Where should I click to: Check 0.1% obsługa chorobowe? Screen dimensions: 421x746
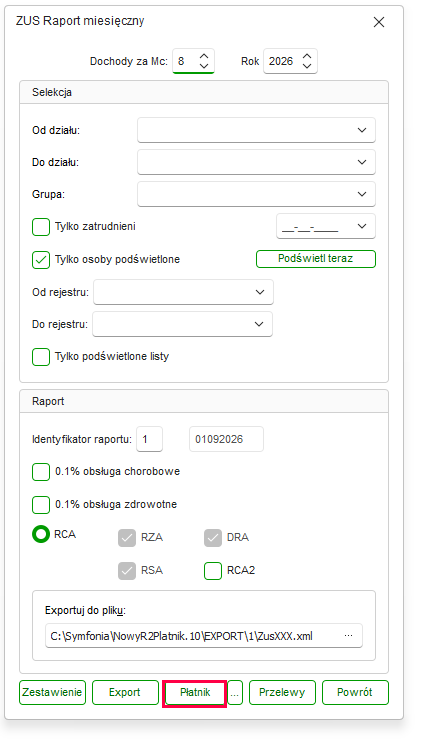tap(41, 472)
